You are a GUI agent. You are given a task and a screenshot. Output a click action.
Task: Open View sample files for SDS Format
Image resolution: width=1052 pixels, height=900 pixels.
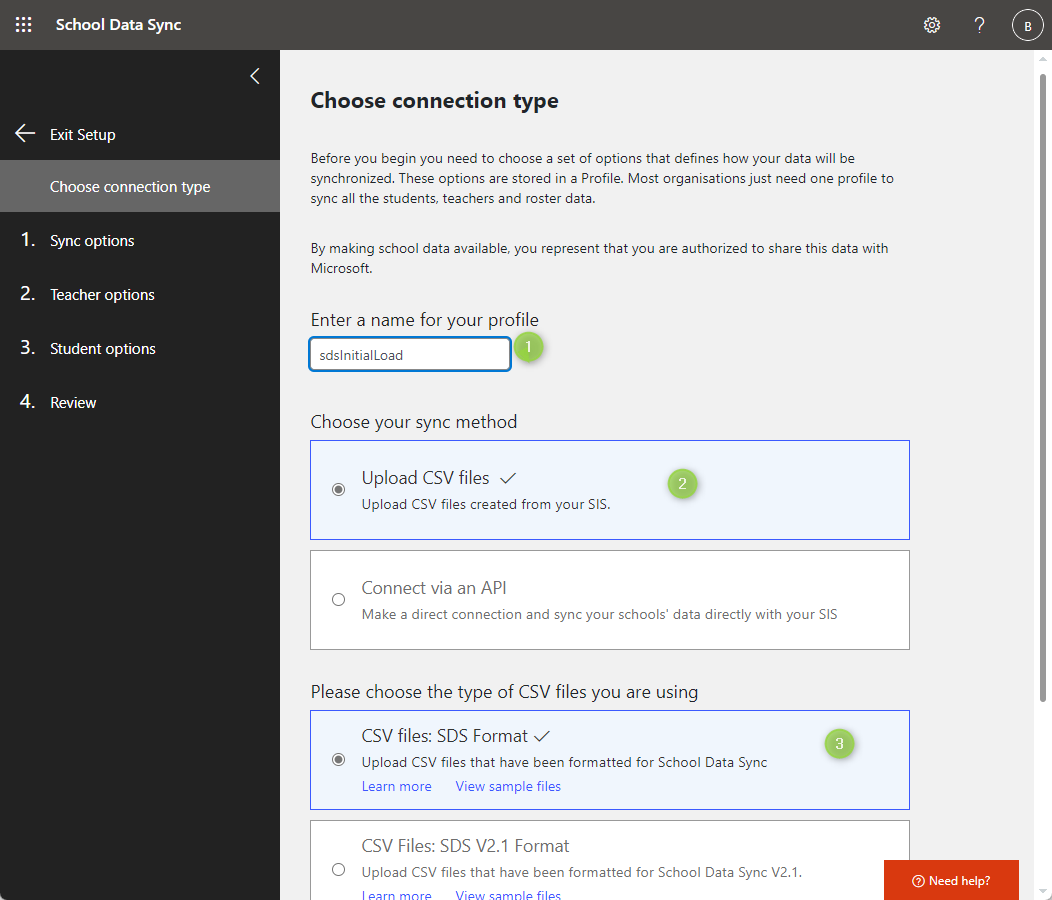(x=507, y=786)
